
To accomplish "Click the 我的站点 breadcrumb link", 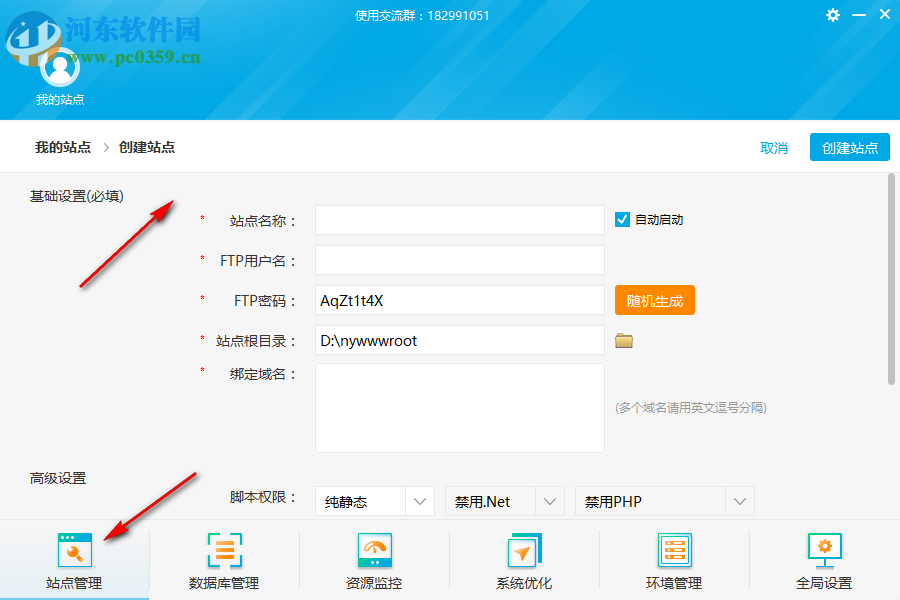I will (63, 148).
